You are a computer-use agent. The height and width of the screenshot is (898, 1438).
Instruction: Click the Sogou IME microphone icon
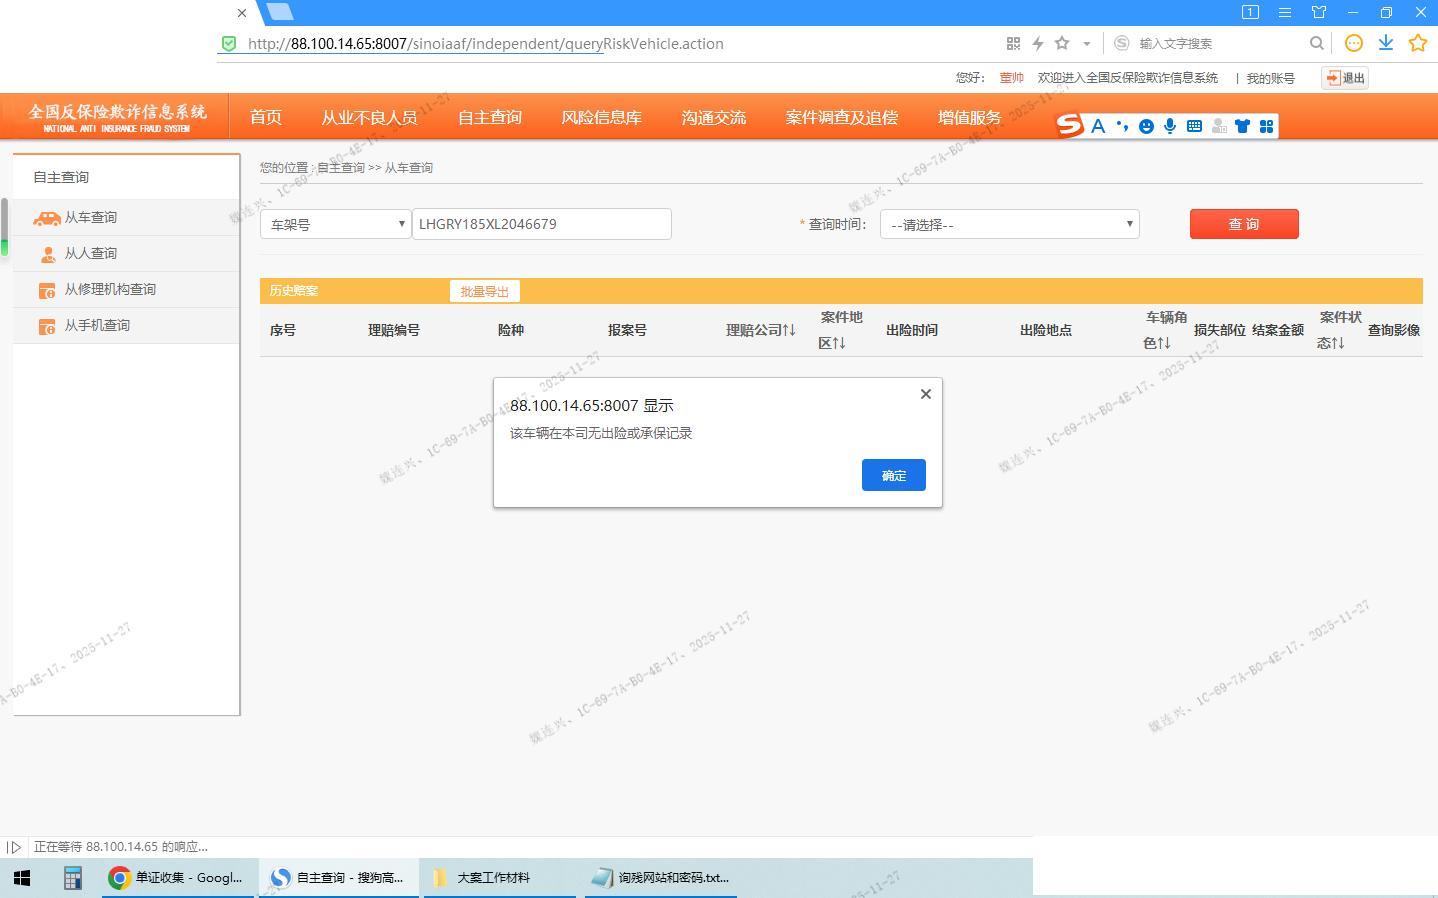[1170, 126]
